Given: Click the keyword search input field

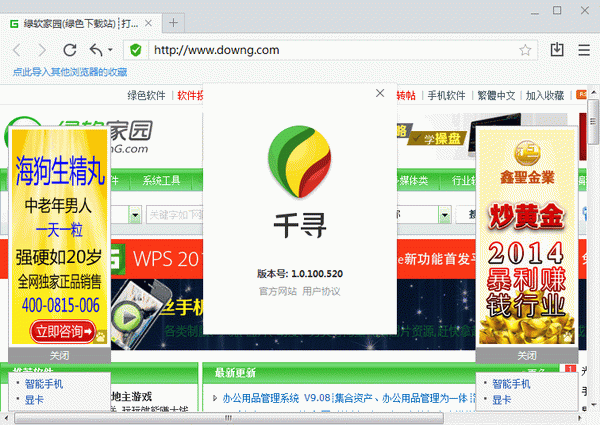Looking at the screenshot, I should coord(174,215).
